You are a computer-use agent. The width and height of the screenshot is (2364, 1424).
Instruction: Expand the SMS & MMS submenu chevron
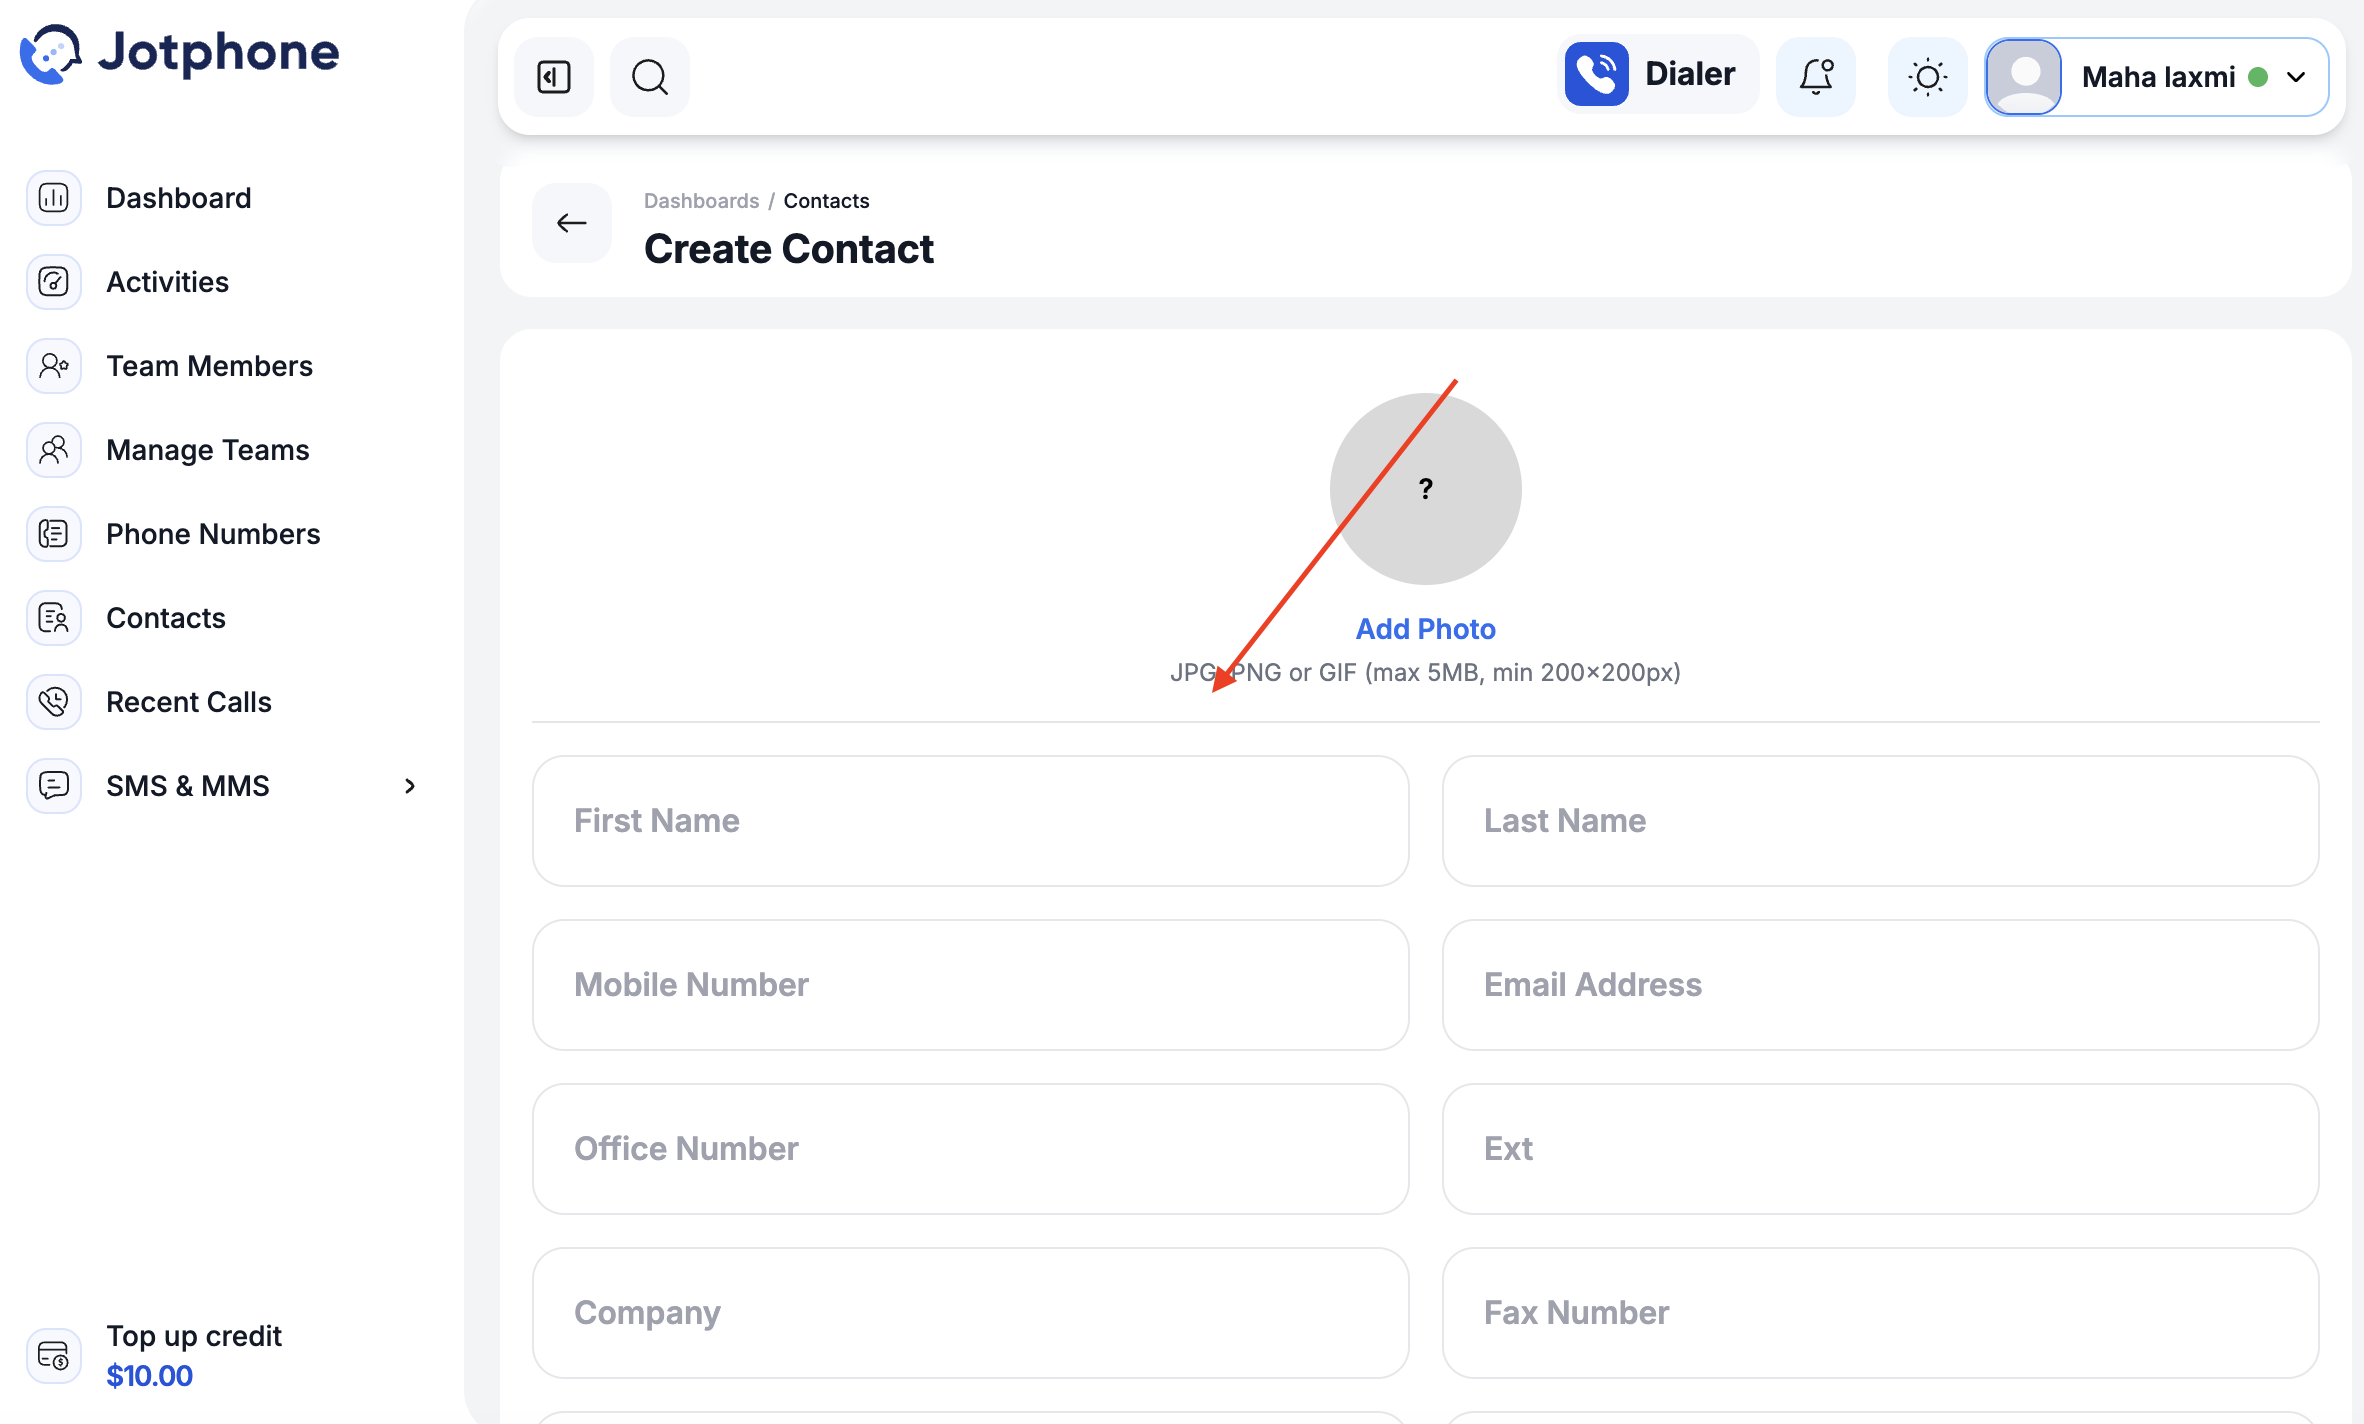click(x=410, y=786)
